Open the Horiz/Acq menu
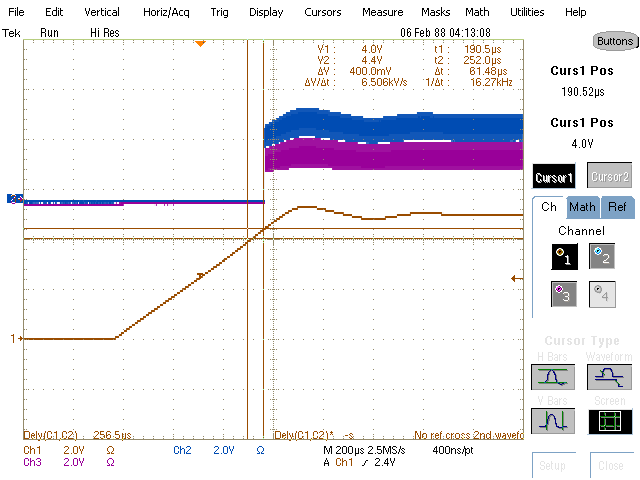 click(166, 13)
